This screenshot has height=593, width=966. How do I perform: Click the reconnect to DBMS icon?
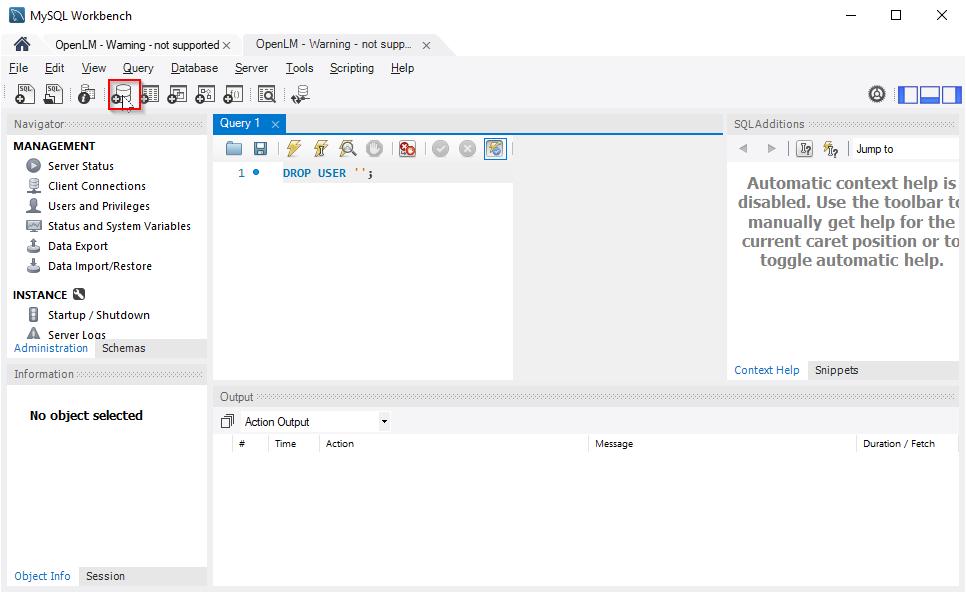coord(300,95)
